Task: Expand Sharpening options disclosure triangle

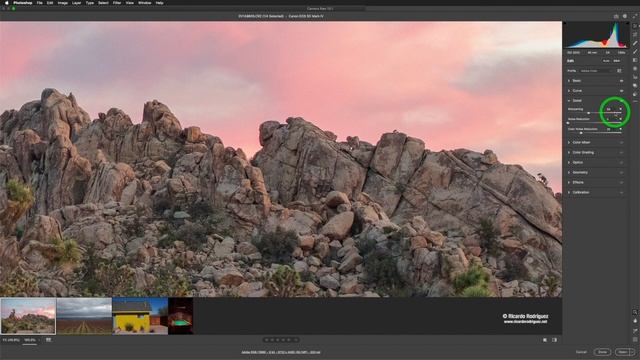Action: [x=621, y=109]
